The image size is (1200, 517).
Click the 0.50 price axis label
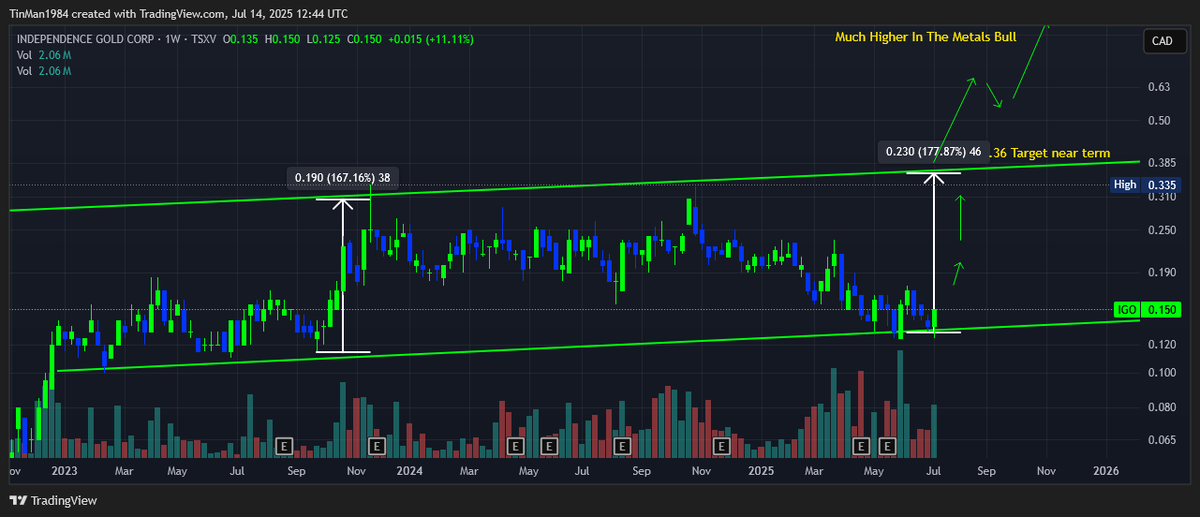click(x=1159, y=121)
